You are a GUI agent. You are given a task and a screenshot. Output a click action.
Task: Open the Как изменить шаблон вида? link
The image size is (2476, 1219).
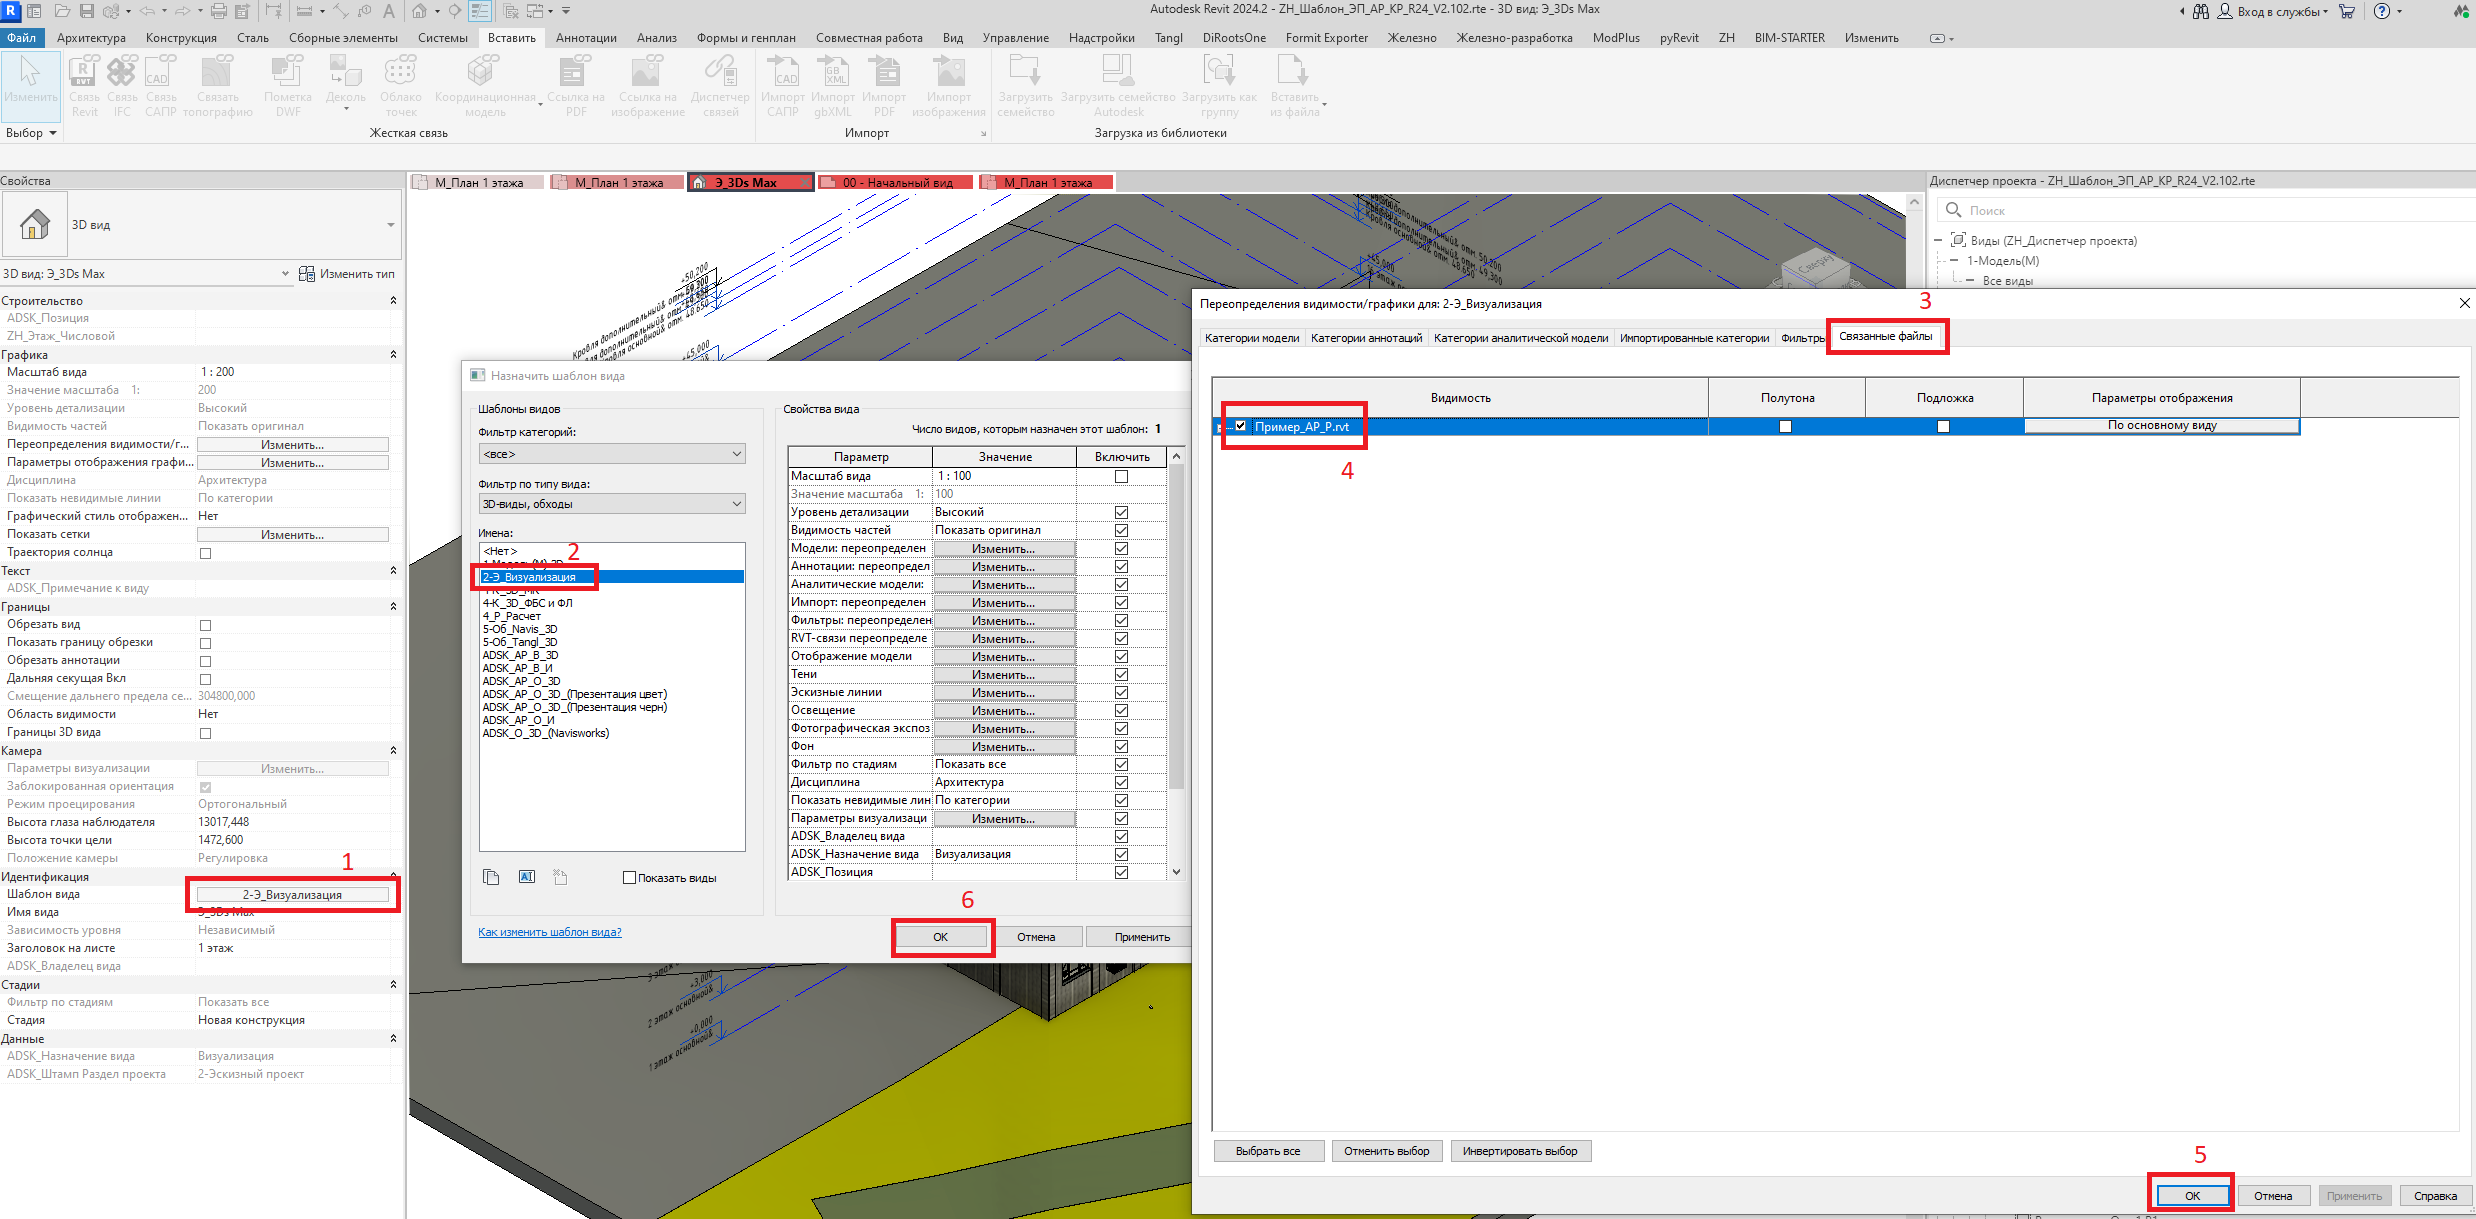pos(549,932)
